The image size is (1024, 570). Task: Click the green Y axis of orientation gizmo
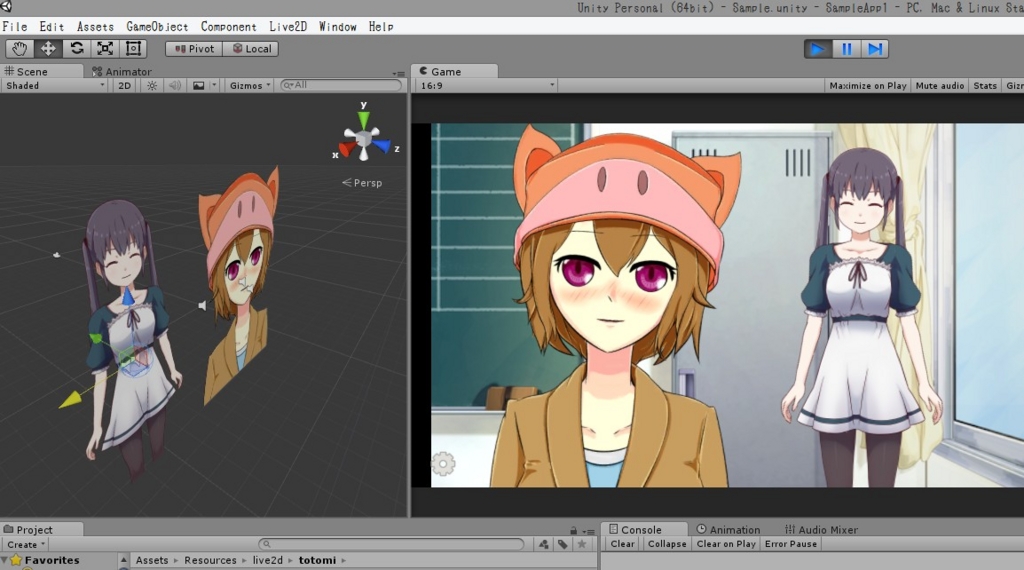tap(364, 118)
